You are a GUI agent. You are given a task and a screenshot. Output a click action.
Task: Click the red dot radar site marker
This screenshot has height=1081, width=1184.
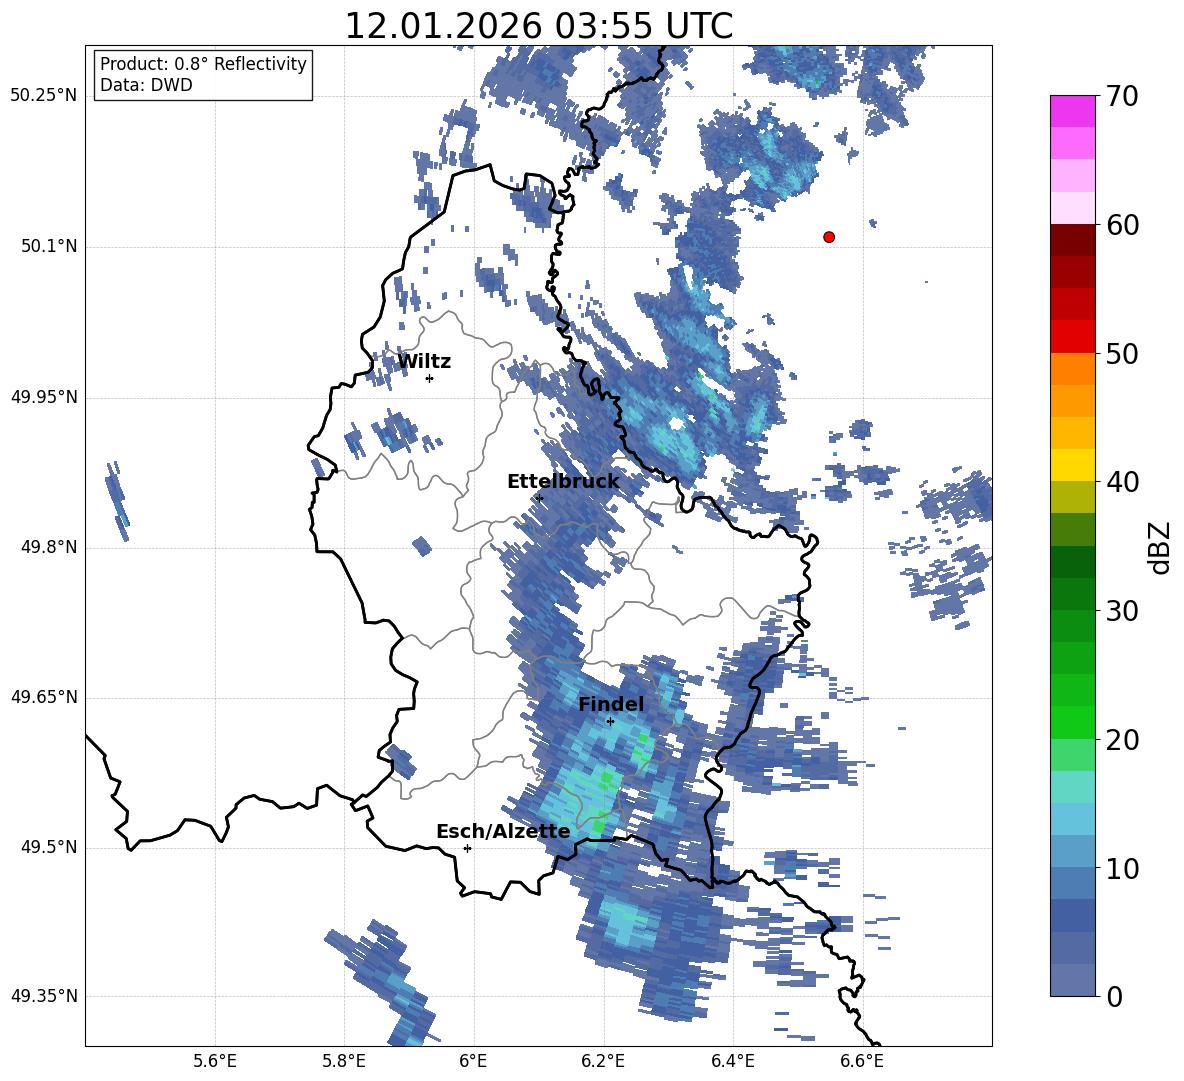click(828, 237)
